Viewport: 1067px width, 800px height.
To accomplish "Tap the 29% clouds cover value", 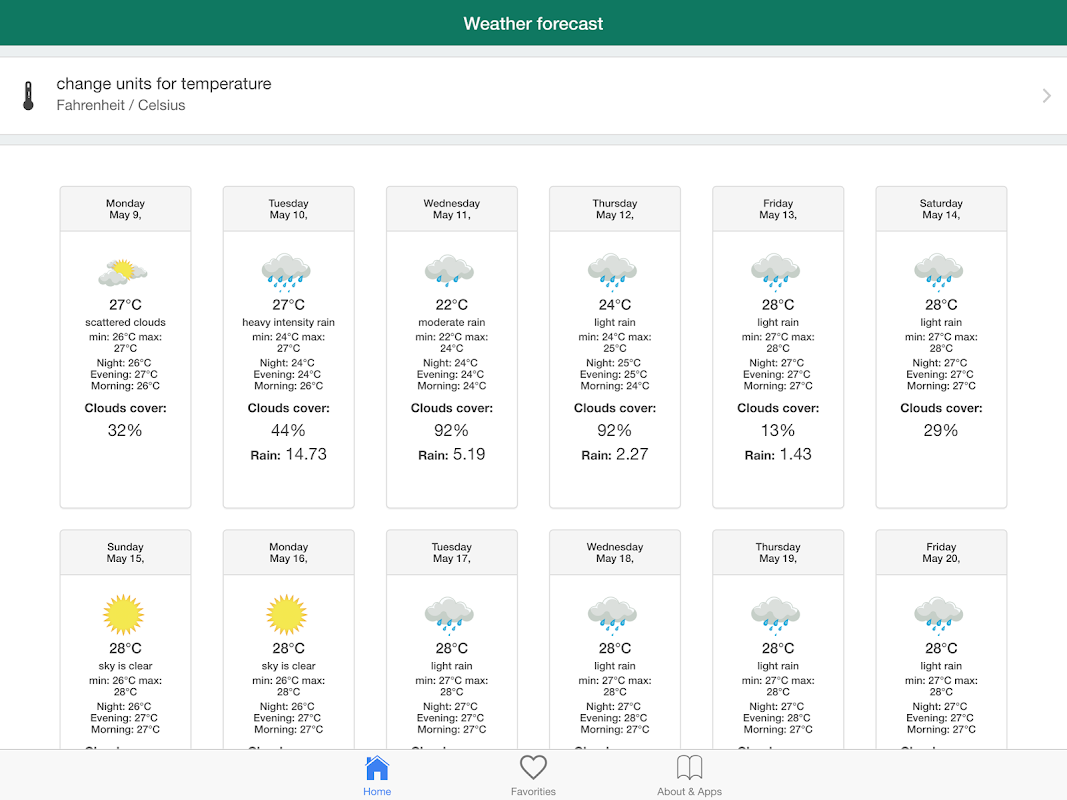I will pyautogui.click(x=941, y=431).
